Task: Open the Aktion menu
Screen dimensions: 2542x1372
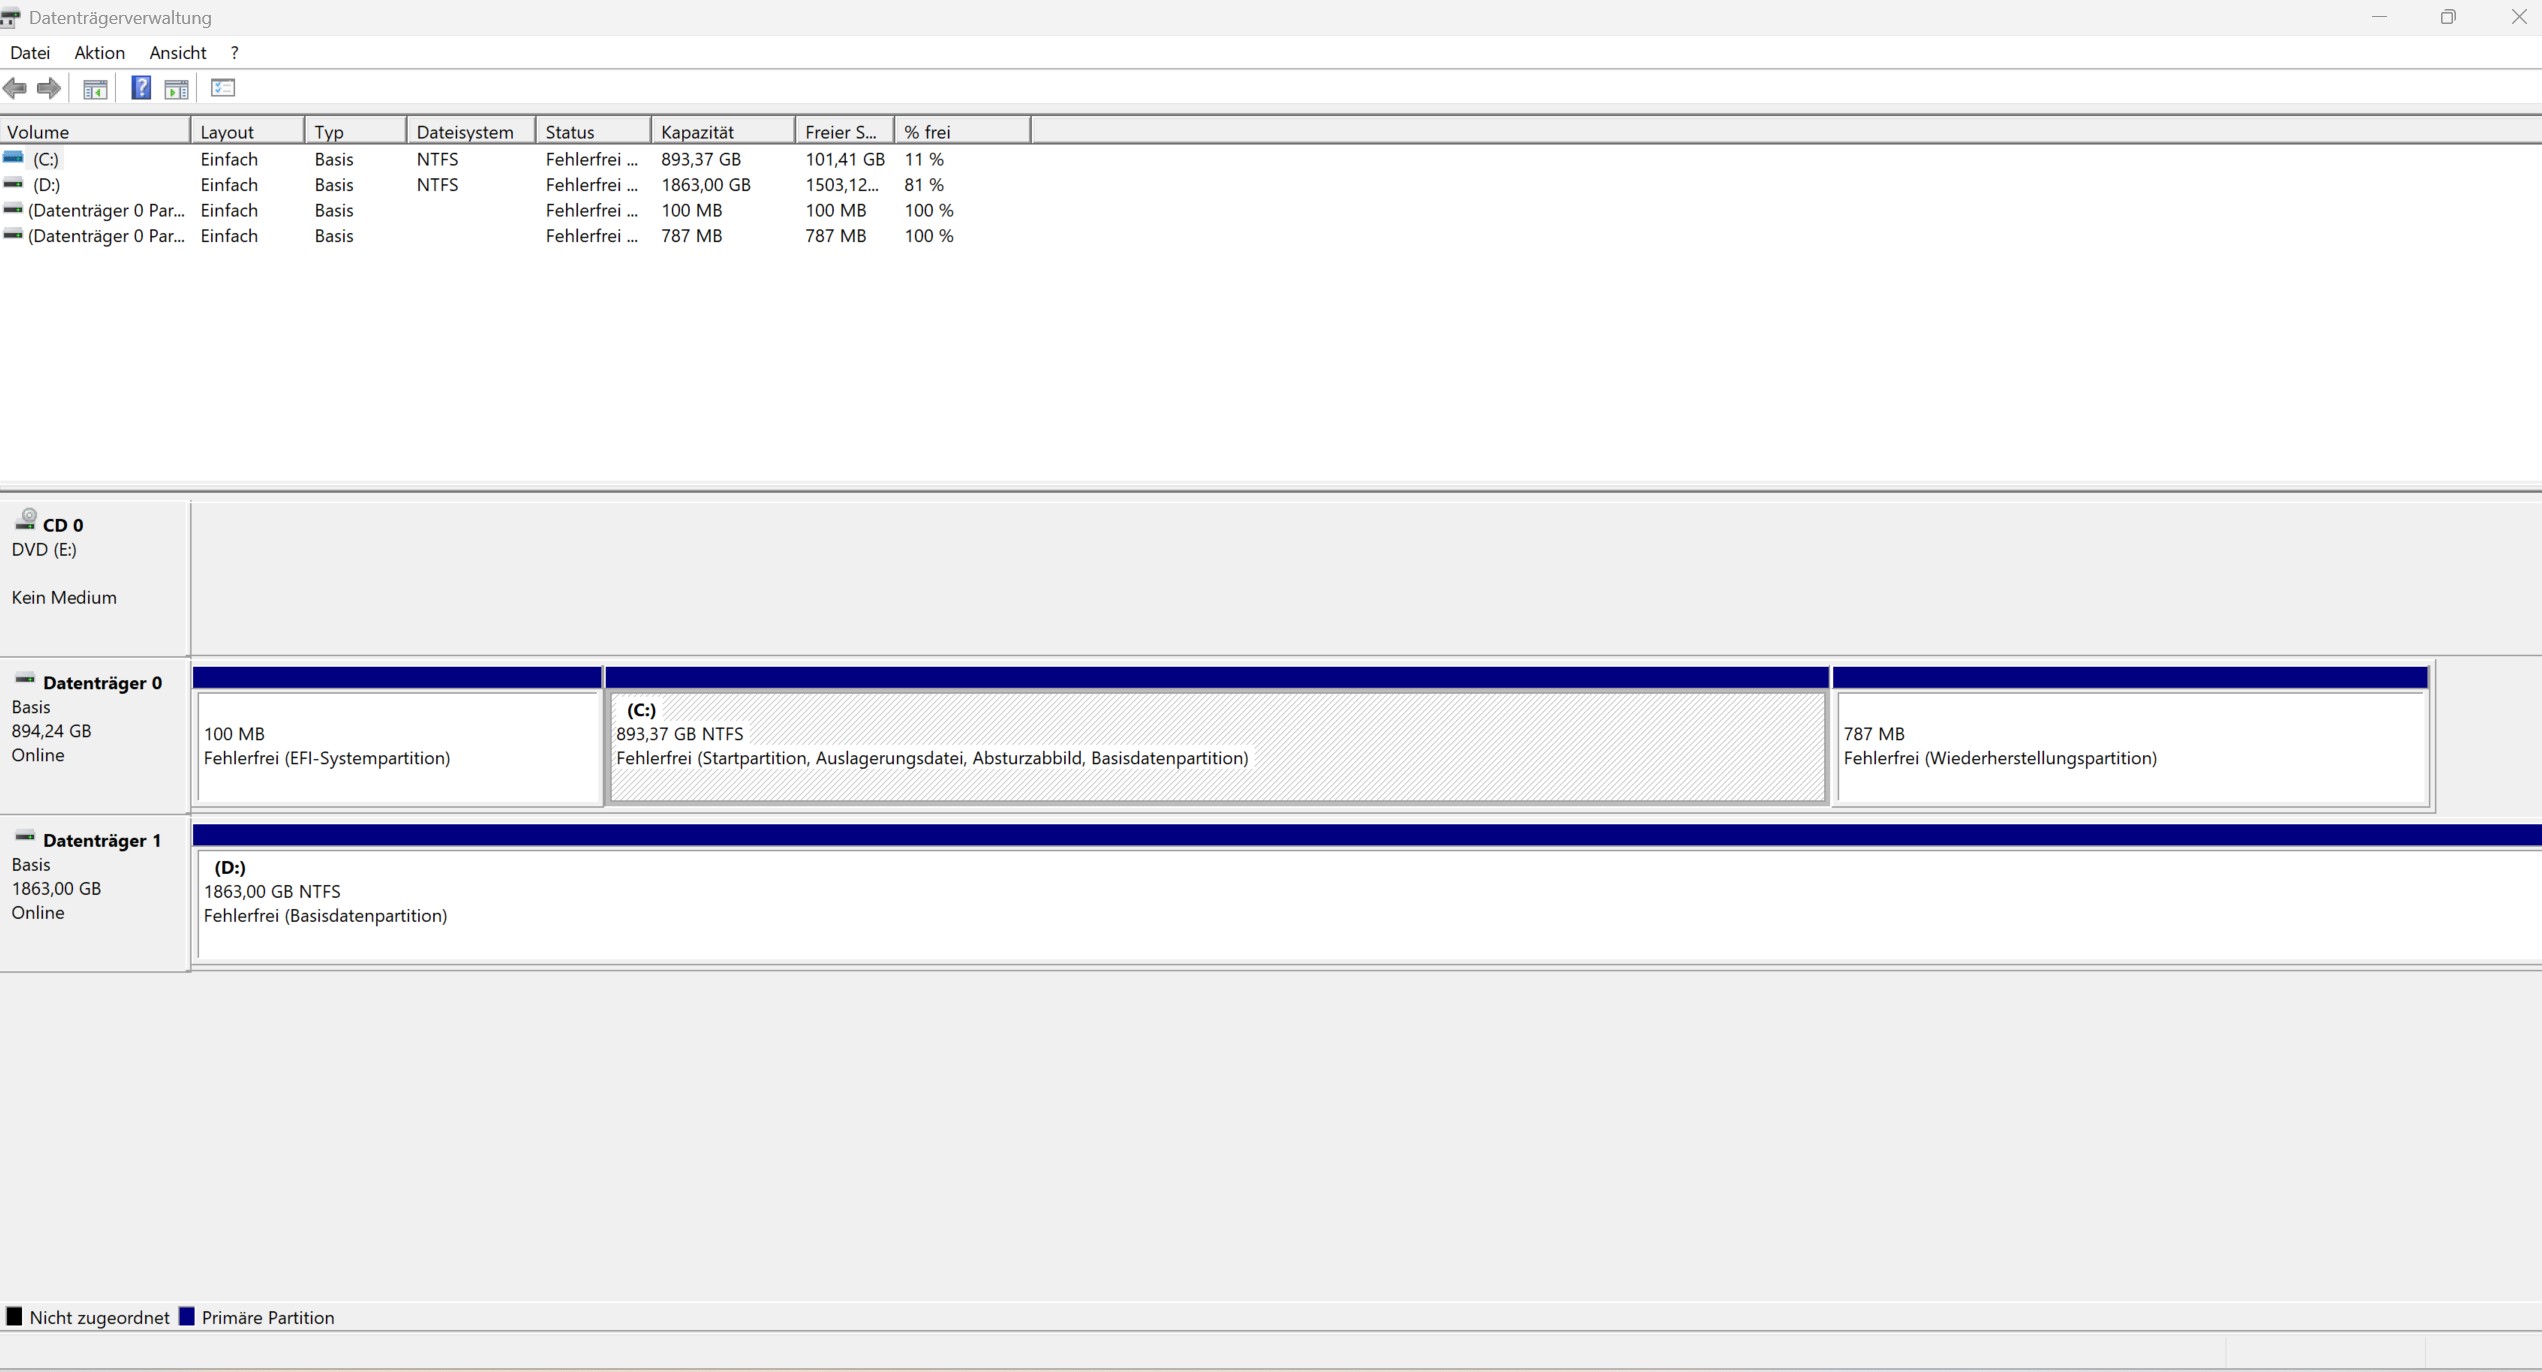Action: pos(99,53)
